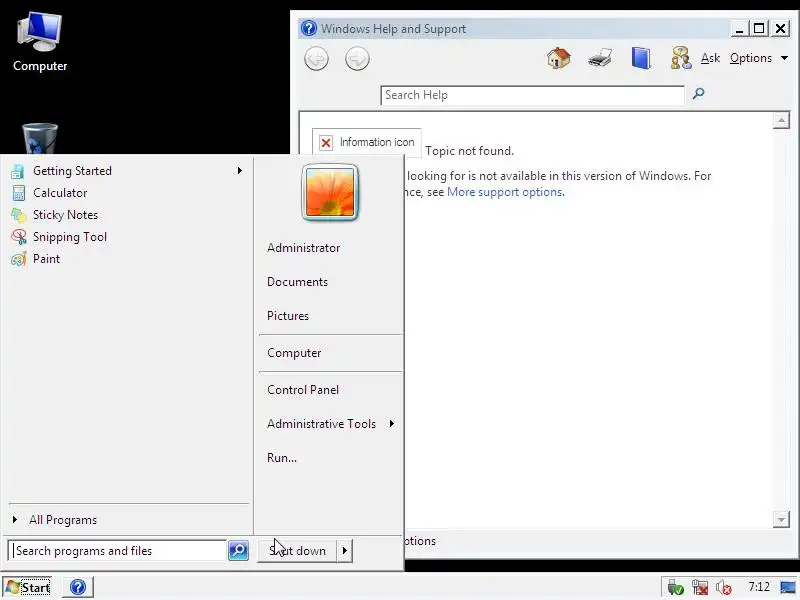800x600 pixels.
Task: Open Administrator user folder
Action: click(304, 248)
